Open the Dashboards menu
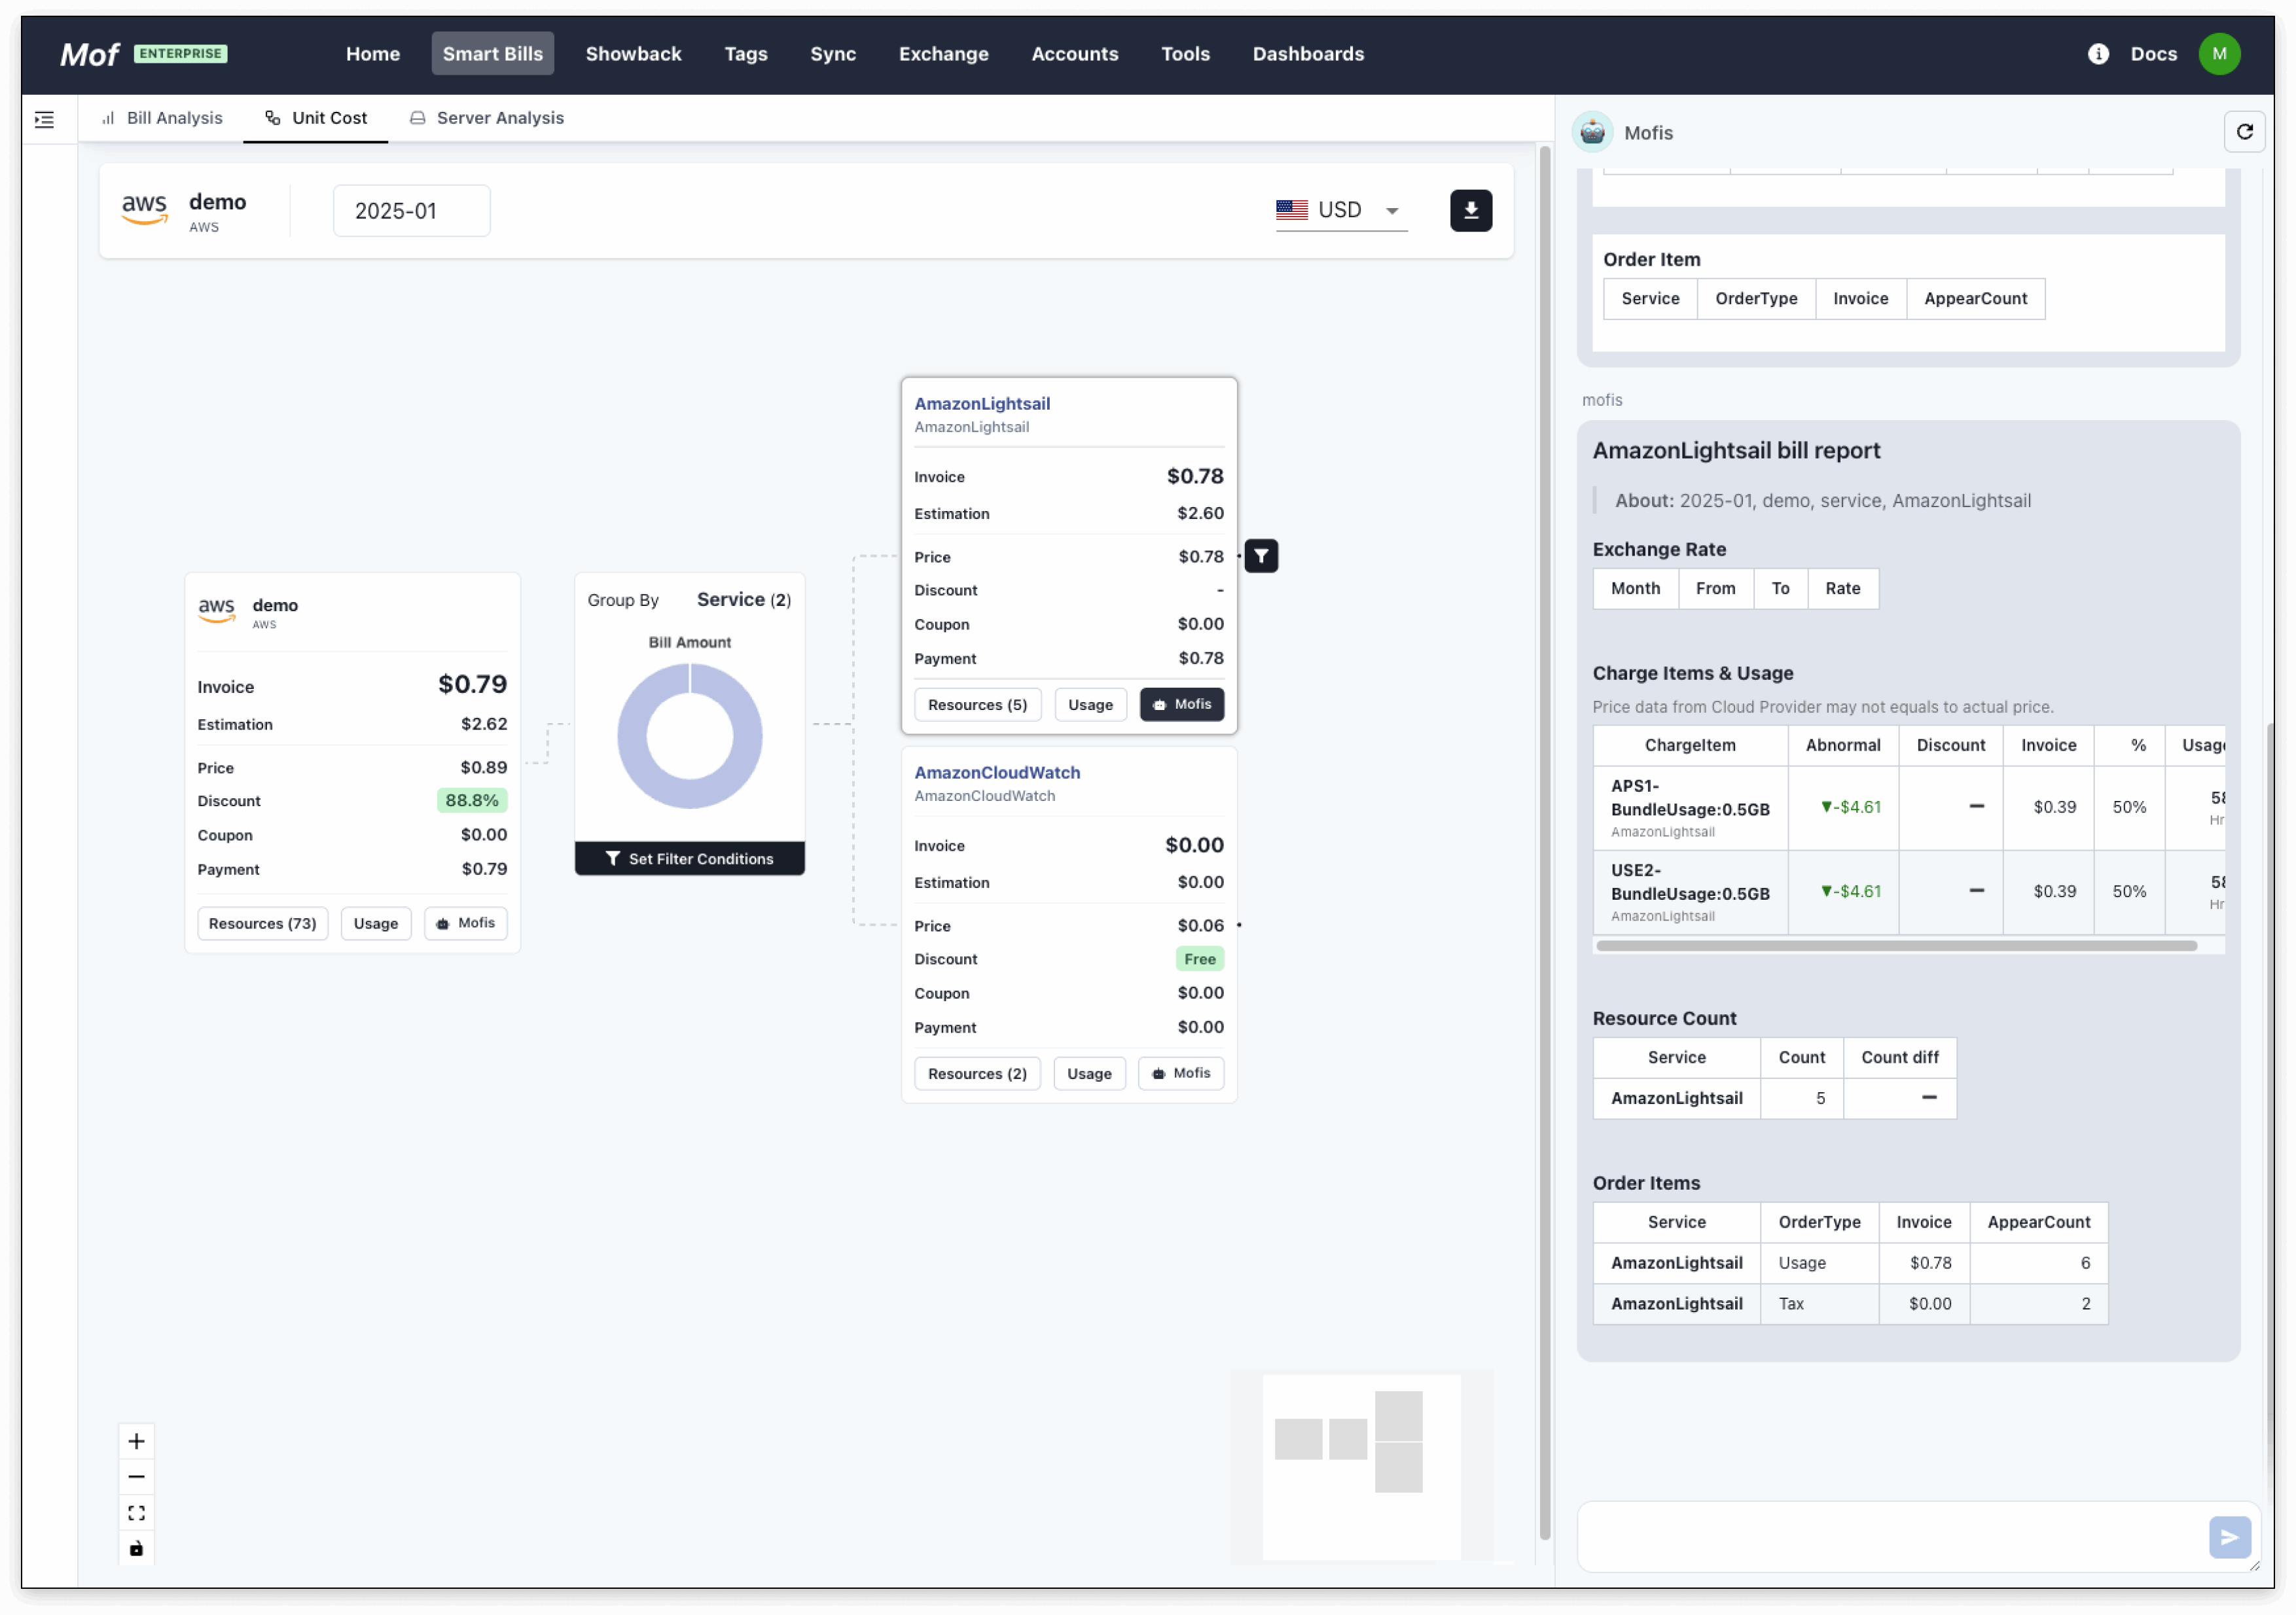This screenshot has width=2296, height=1615. (1308, 54)
